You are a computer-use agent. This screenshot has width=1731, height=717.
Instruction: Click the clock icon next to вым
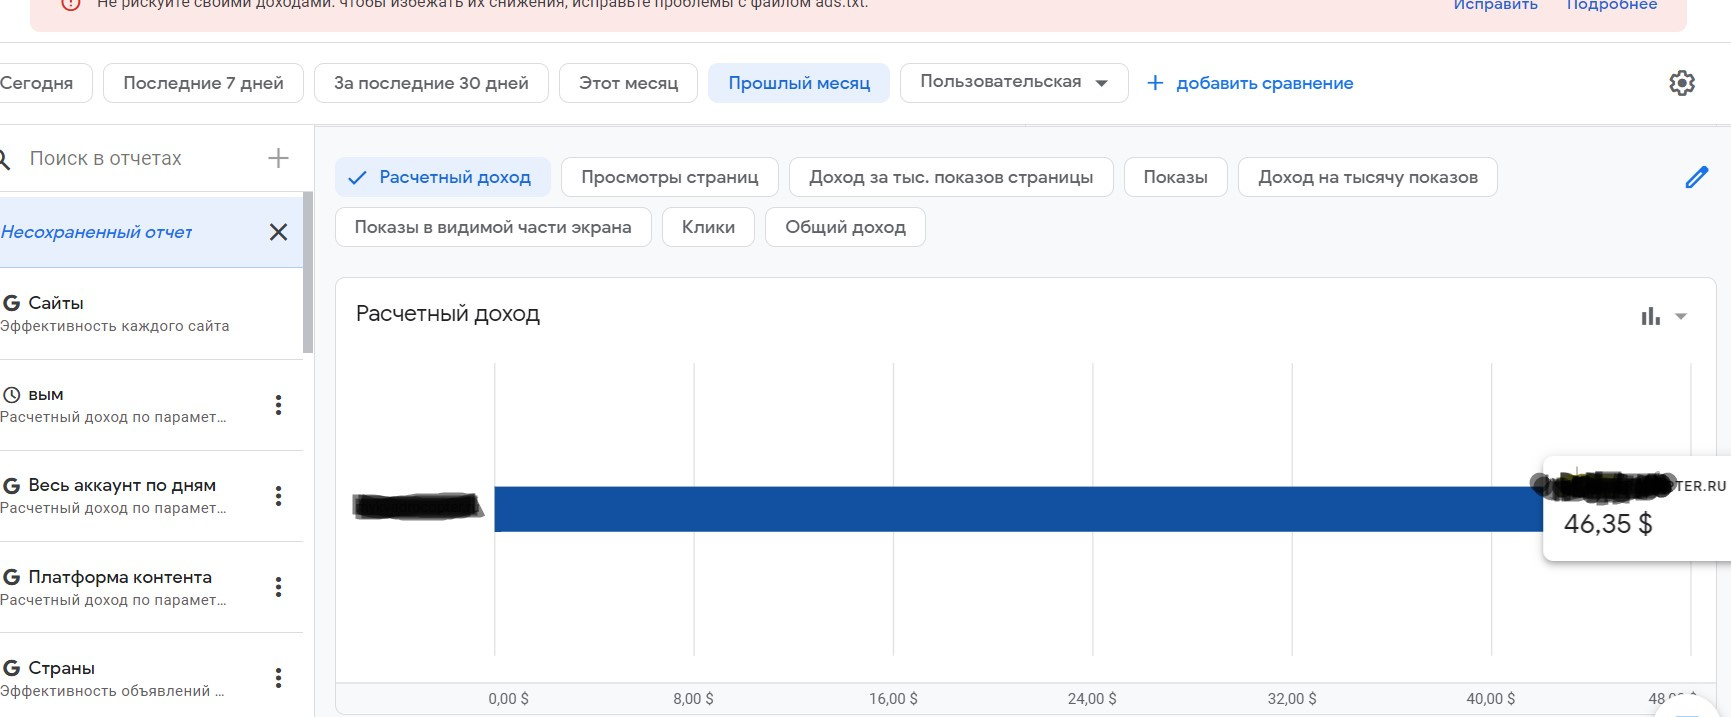click(x=12, y=394)
